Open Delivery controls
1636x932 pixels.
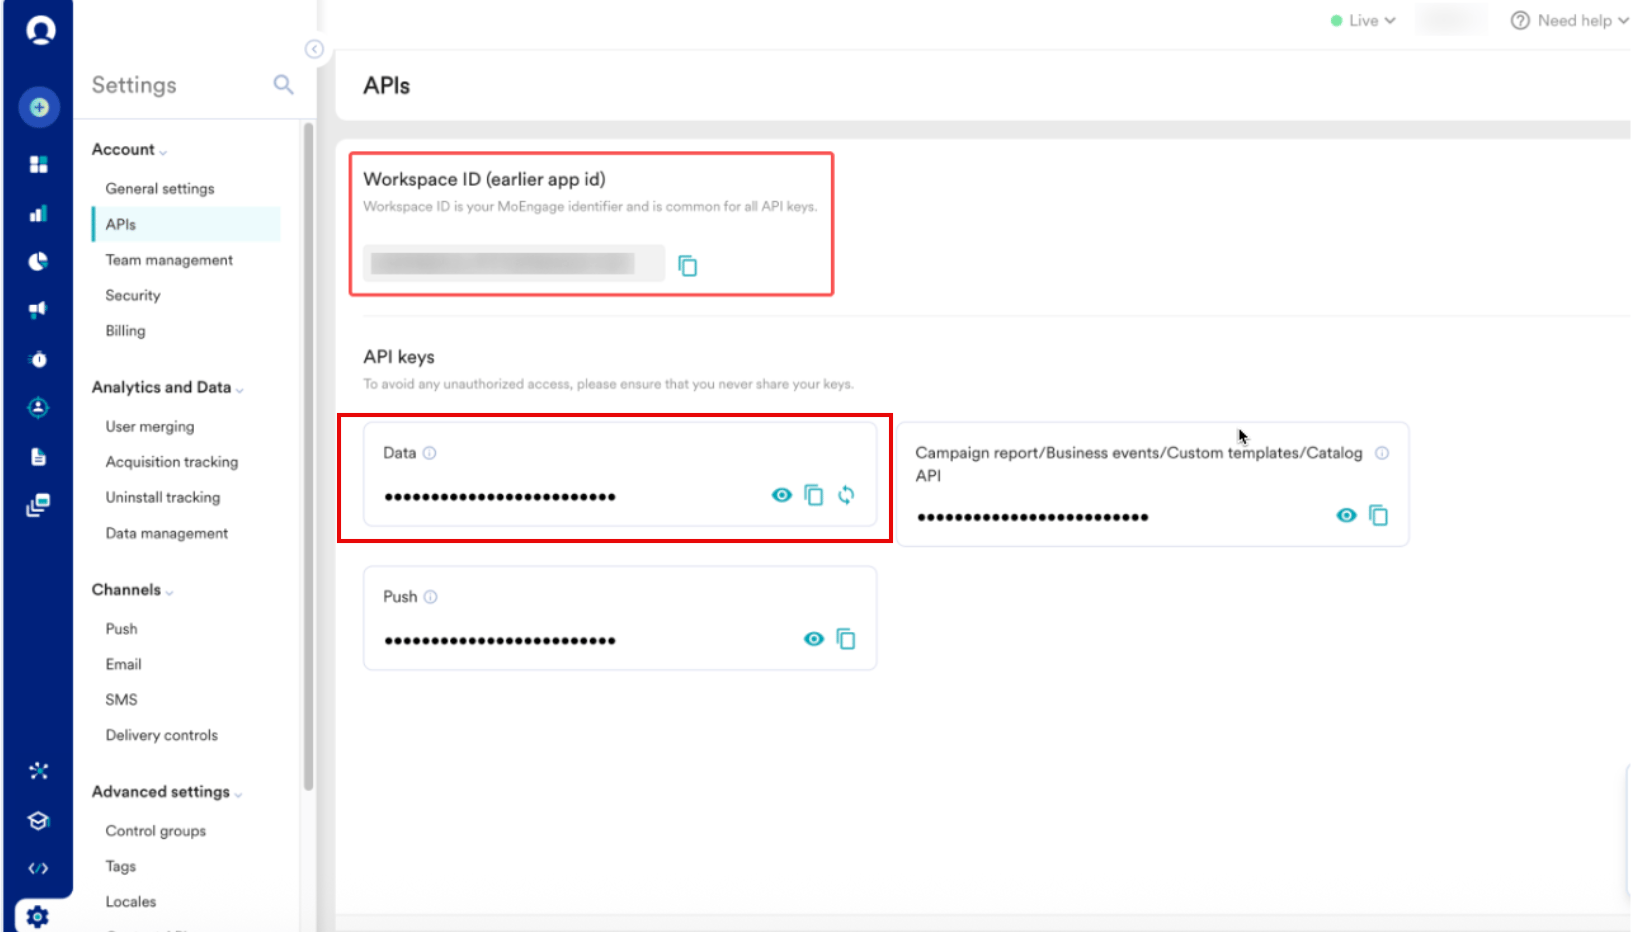(161, 735)
